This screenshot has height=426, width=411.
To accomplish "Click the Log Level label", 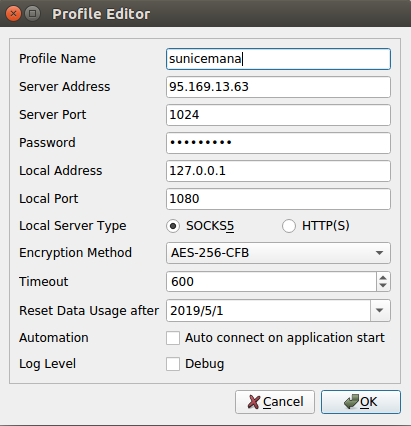I will coord(48,364).
